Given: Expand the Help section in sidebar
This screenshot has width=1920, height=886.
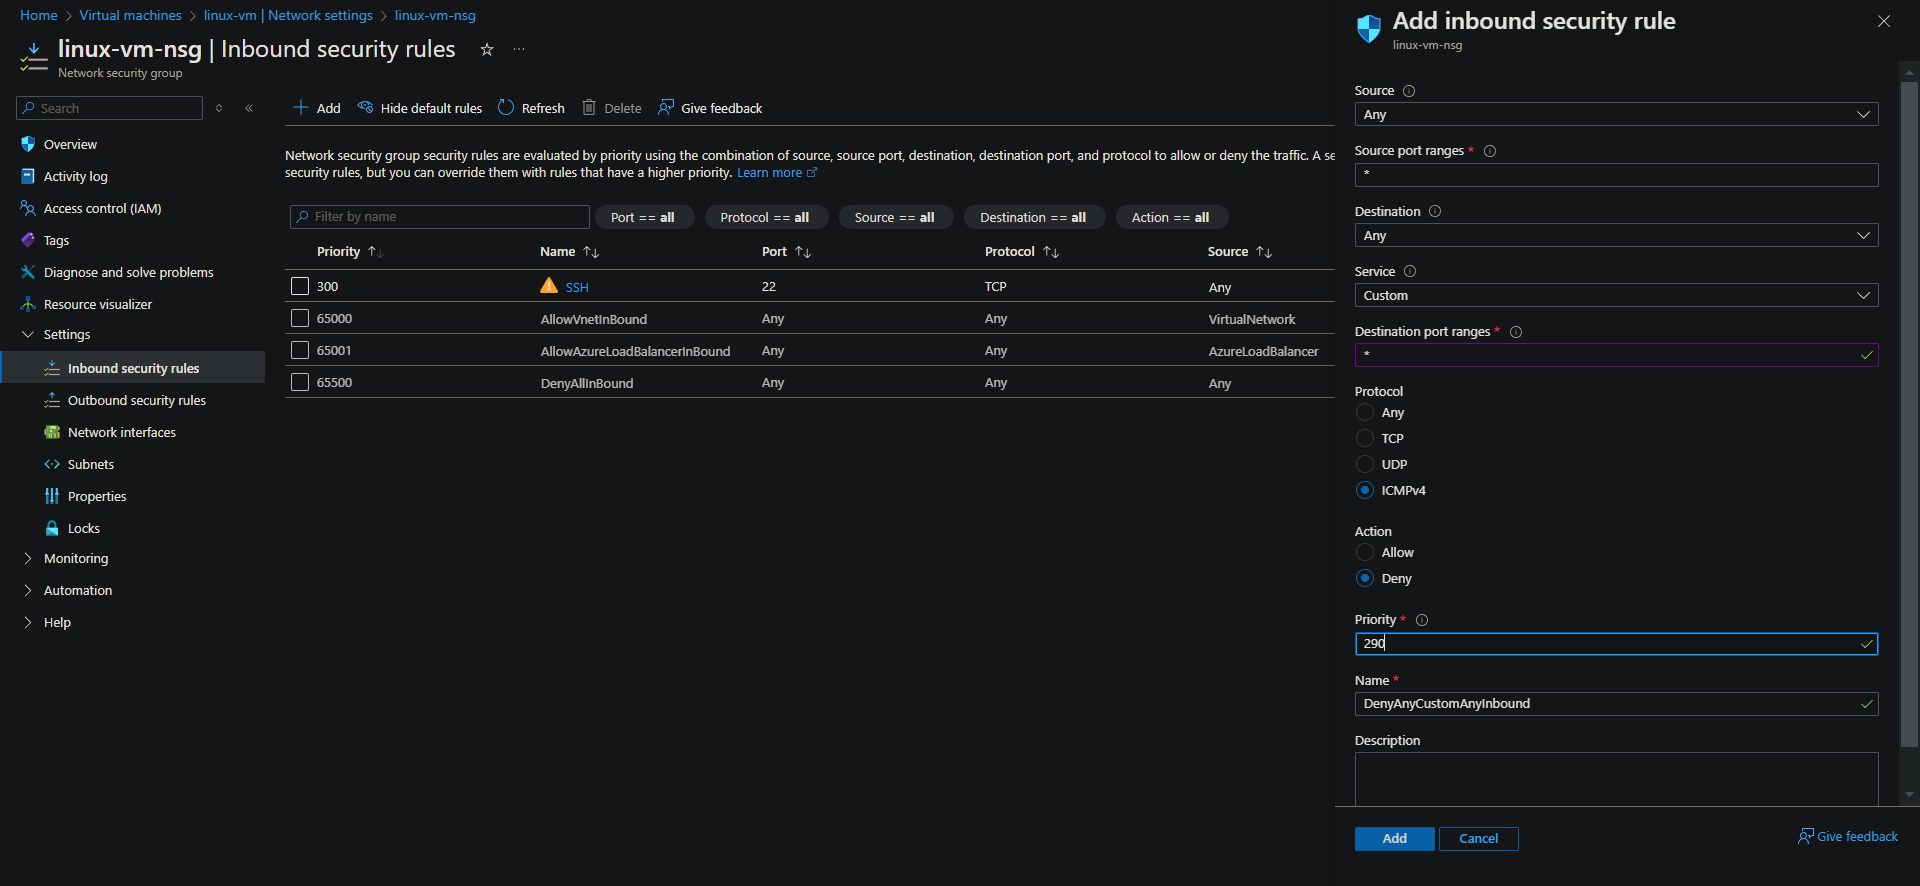Looking at the screenshot, I should point(28,622).
